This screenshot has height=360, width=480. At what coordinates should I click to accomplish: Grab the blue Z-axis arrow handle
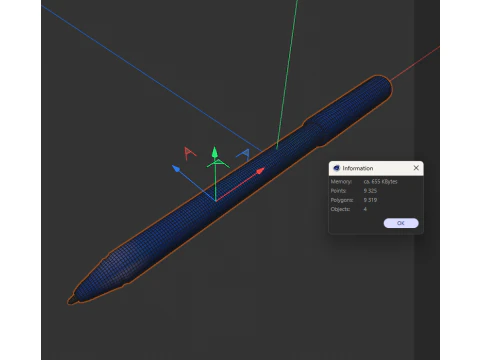click(x=176, y=169)
